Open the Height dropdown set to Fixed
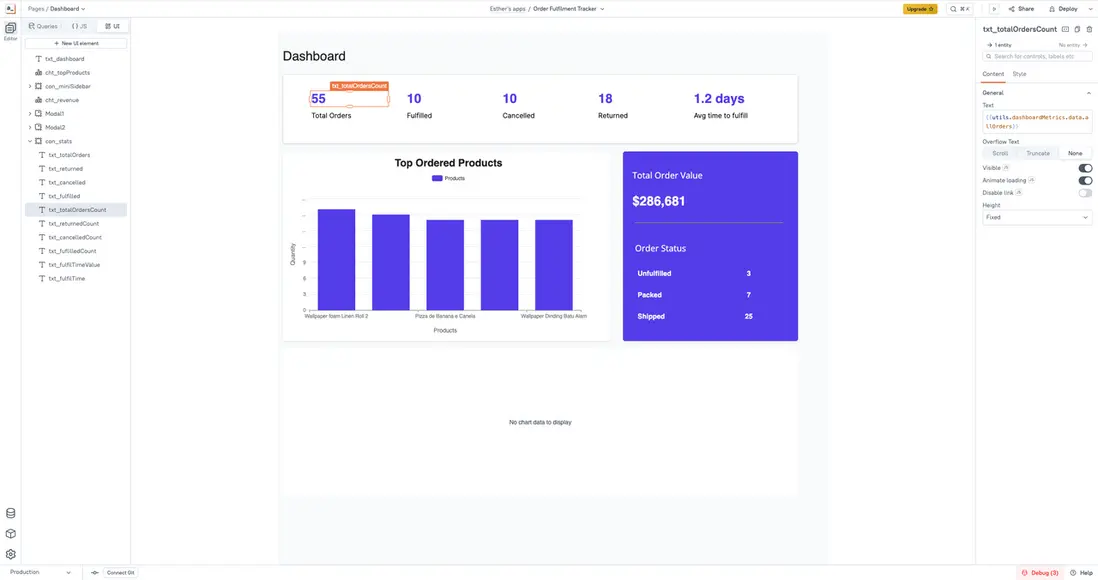Image resolution: width=1098 pixels, height=580 pixels. point(1036,217)
